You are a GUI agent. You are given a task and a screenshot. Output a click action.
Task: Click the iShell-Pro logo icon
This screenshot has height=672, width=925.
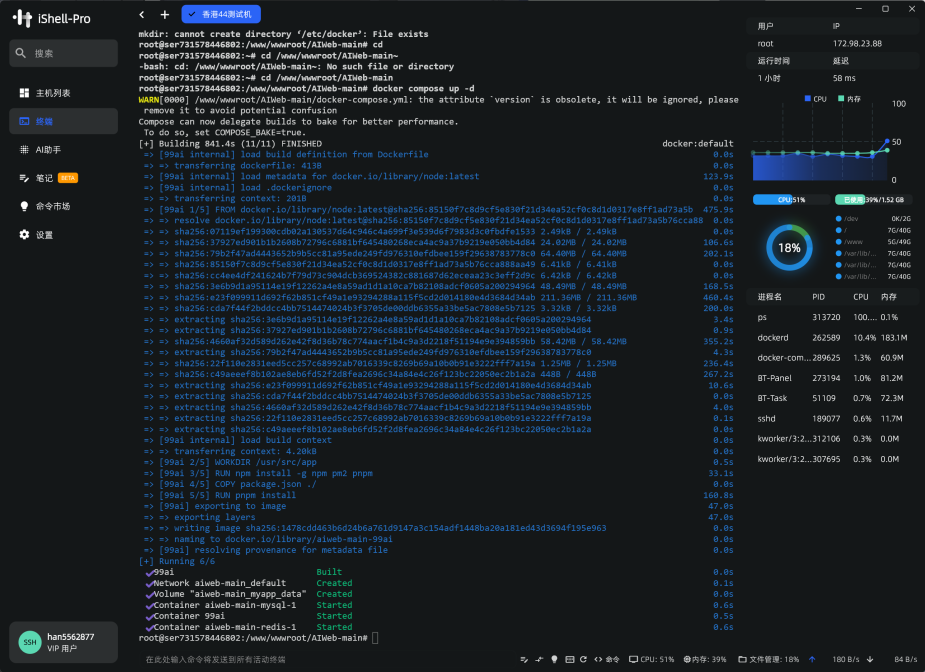[22, 18]
